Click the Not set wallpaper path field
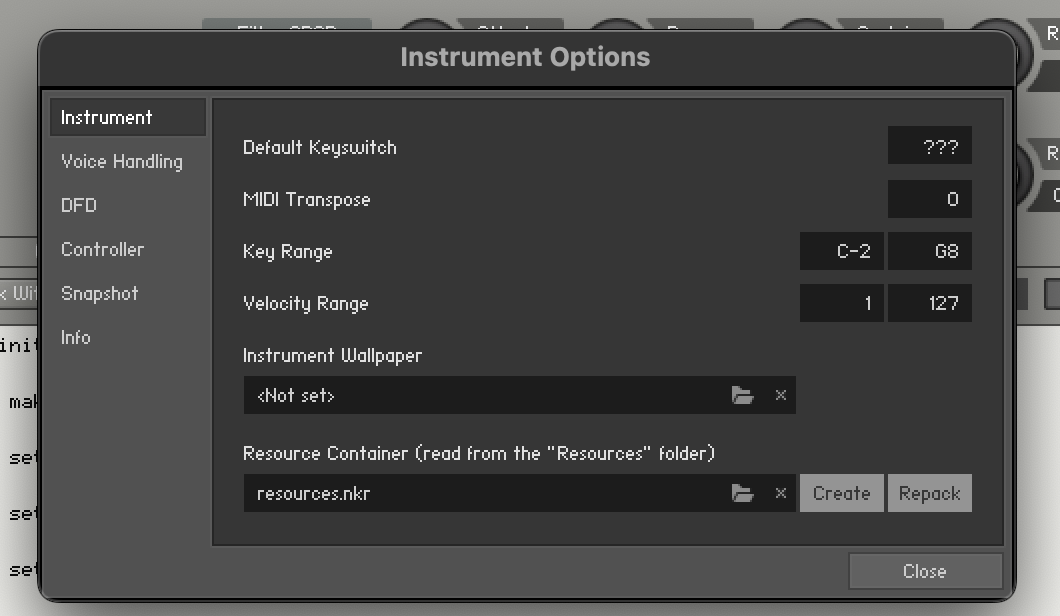The width and height of the screenshot is (1060, 616). click(x=487, y=395)
